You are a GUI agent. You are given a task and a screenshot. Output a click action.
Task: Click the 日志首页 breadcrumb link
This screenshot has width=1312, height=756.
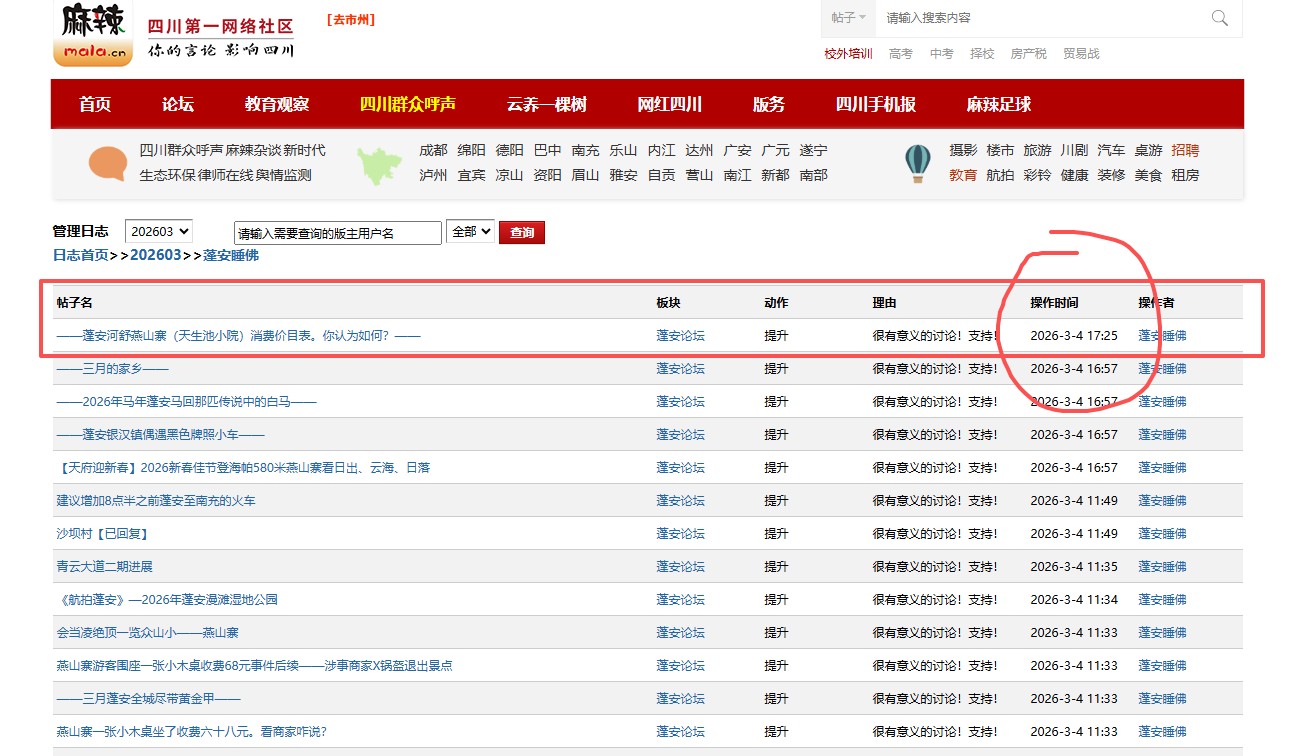coord(80,255)
